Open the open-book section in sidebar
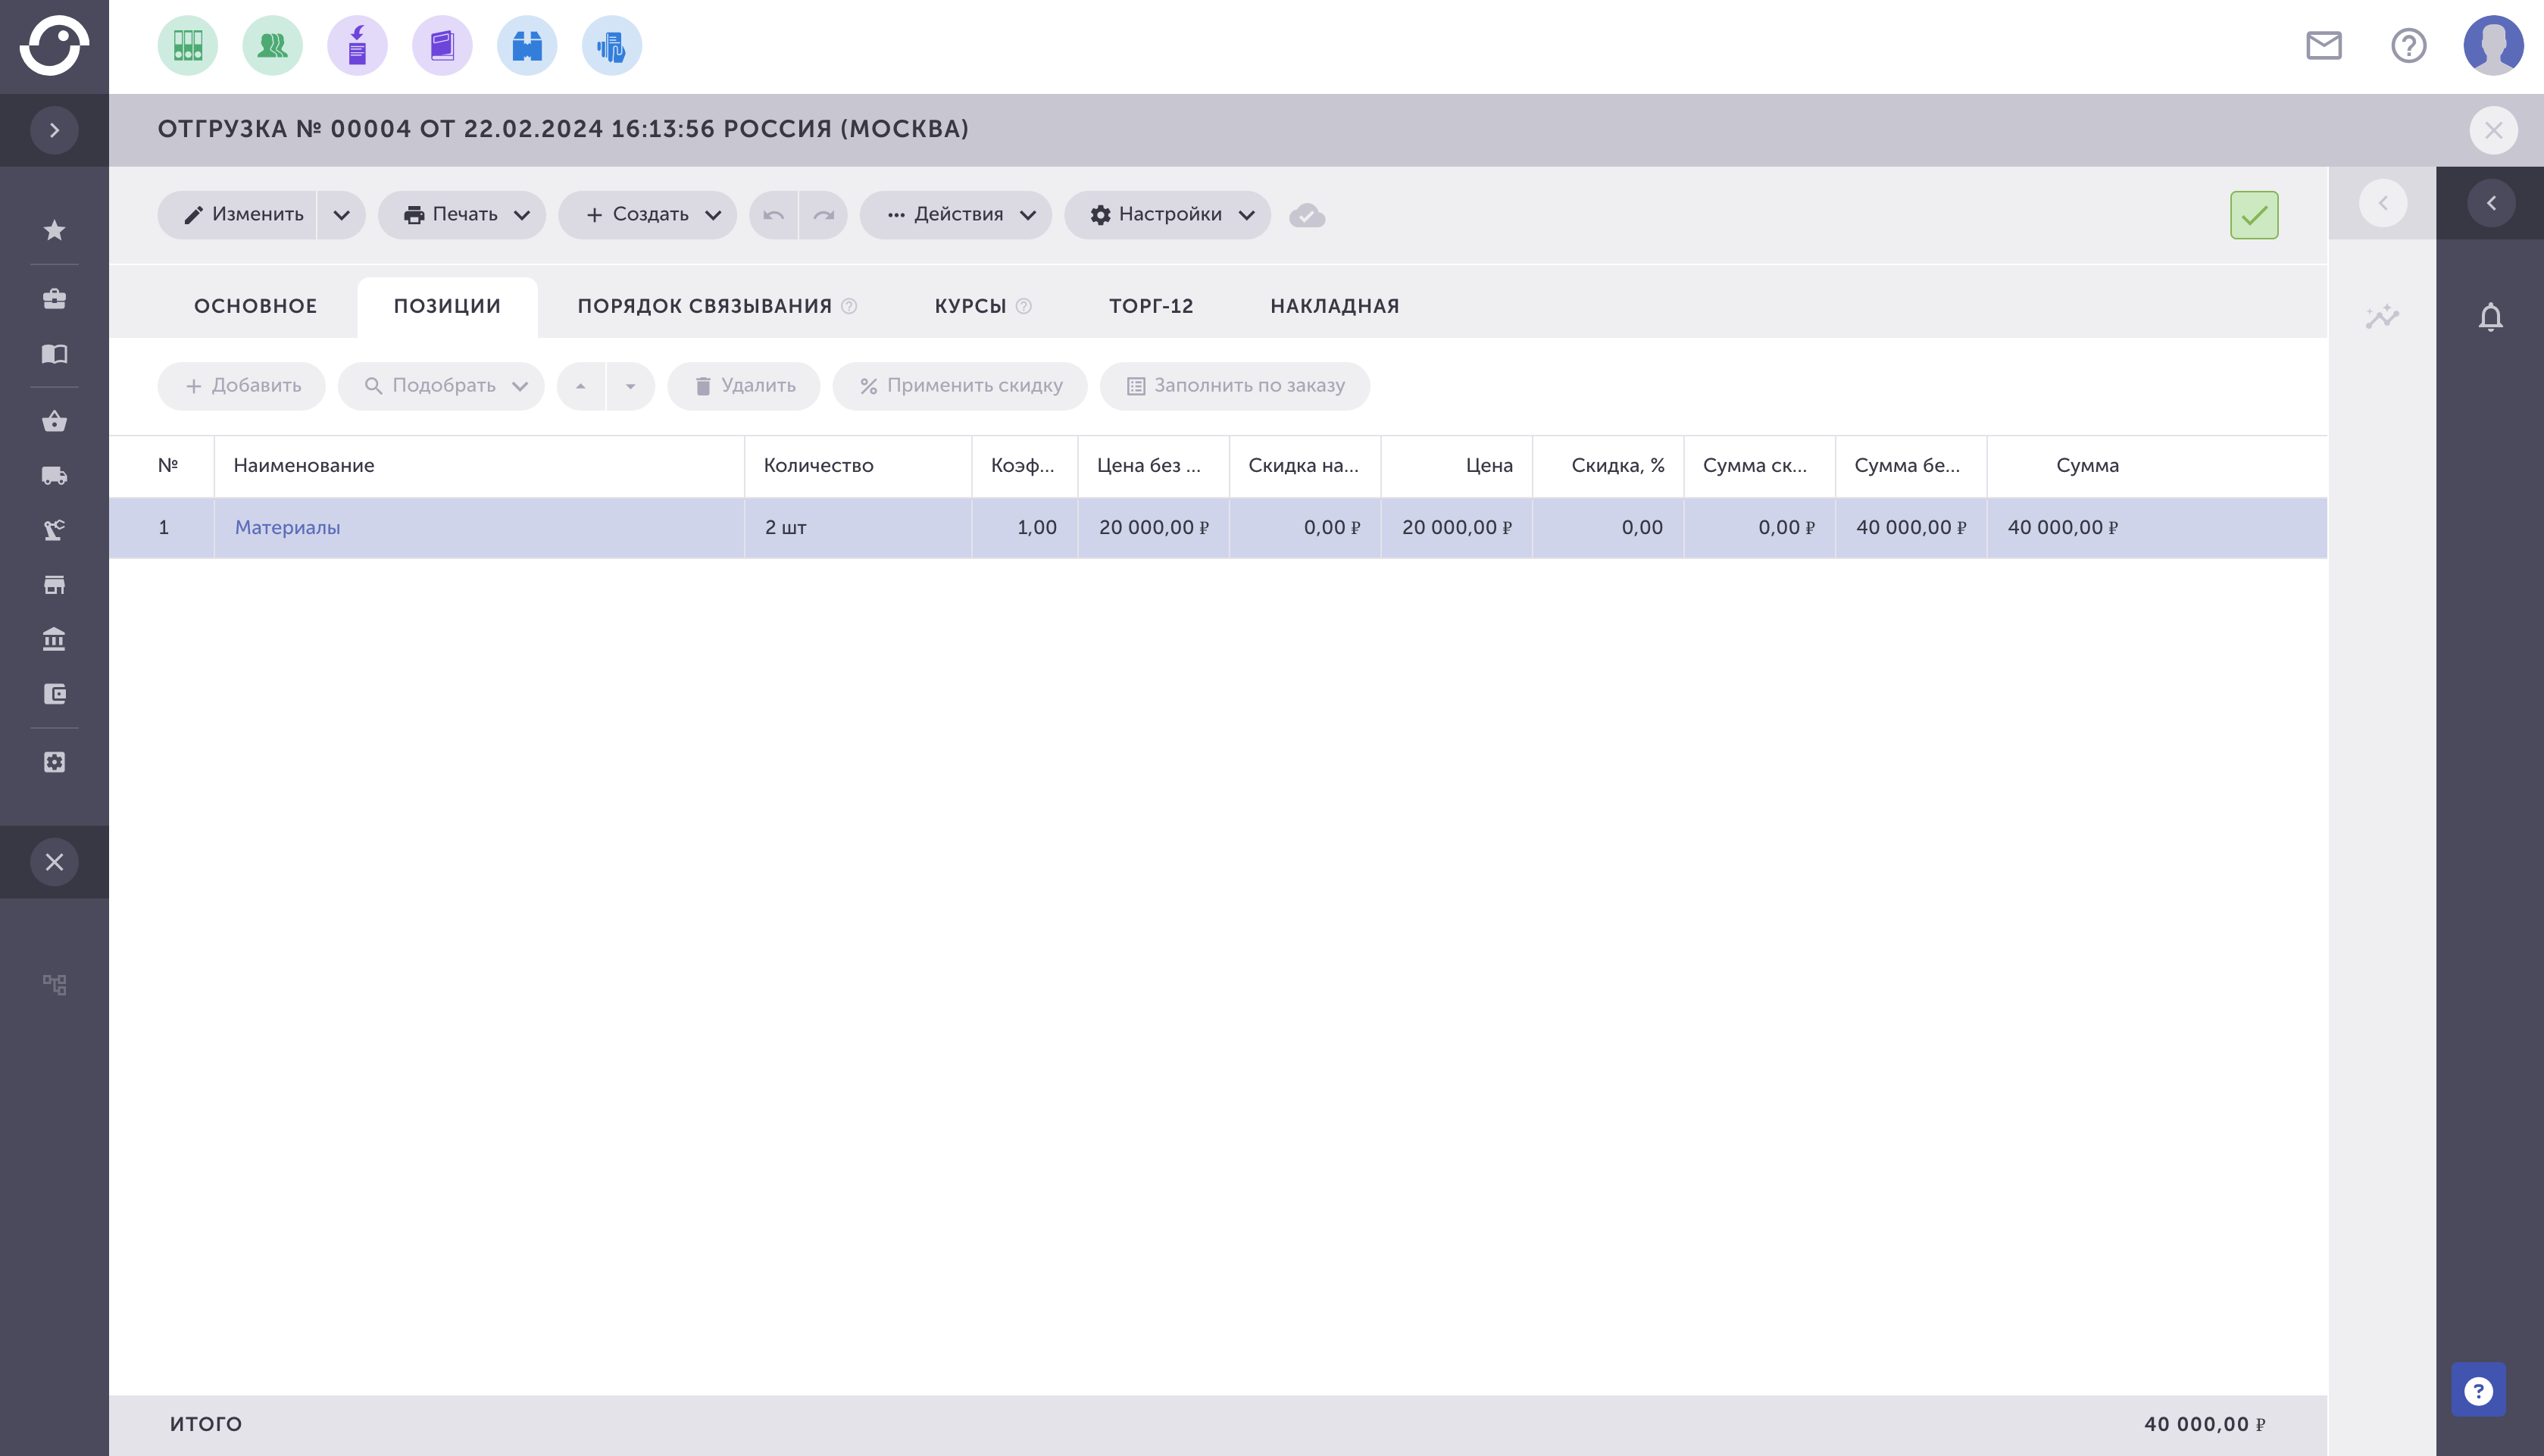 point(54,354)
